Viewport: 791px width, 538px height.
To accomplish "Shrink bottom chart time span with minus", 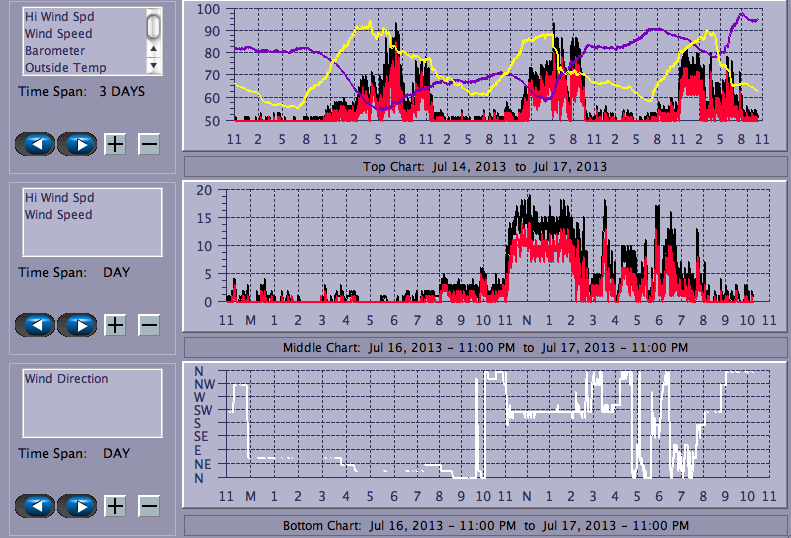I will click(x=148, y=506).
